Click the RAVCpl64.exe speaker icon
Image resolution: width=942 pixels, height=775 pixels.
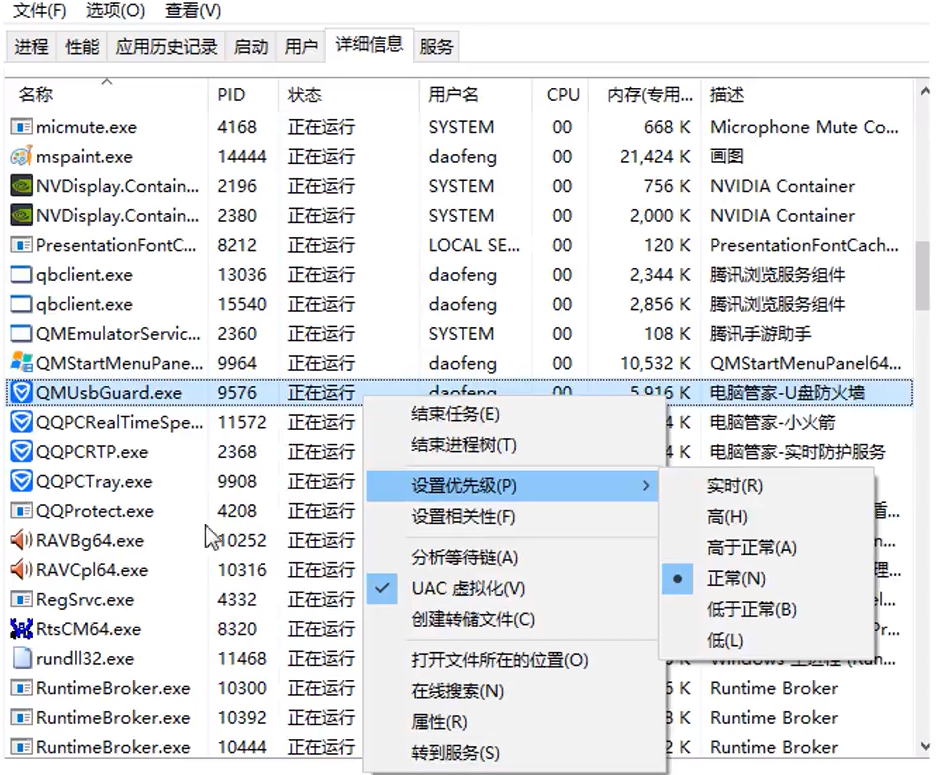click(22, 570)
